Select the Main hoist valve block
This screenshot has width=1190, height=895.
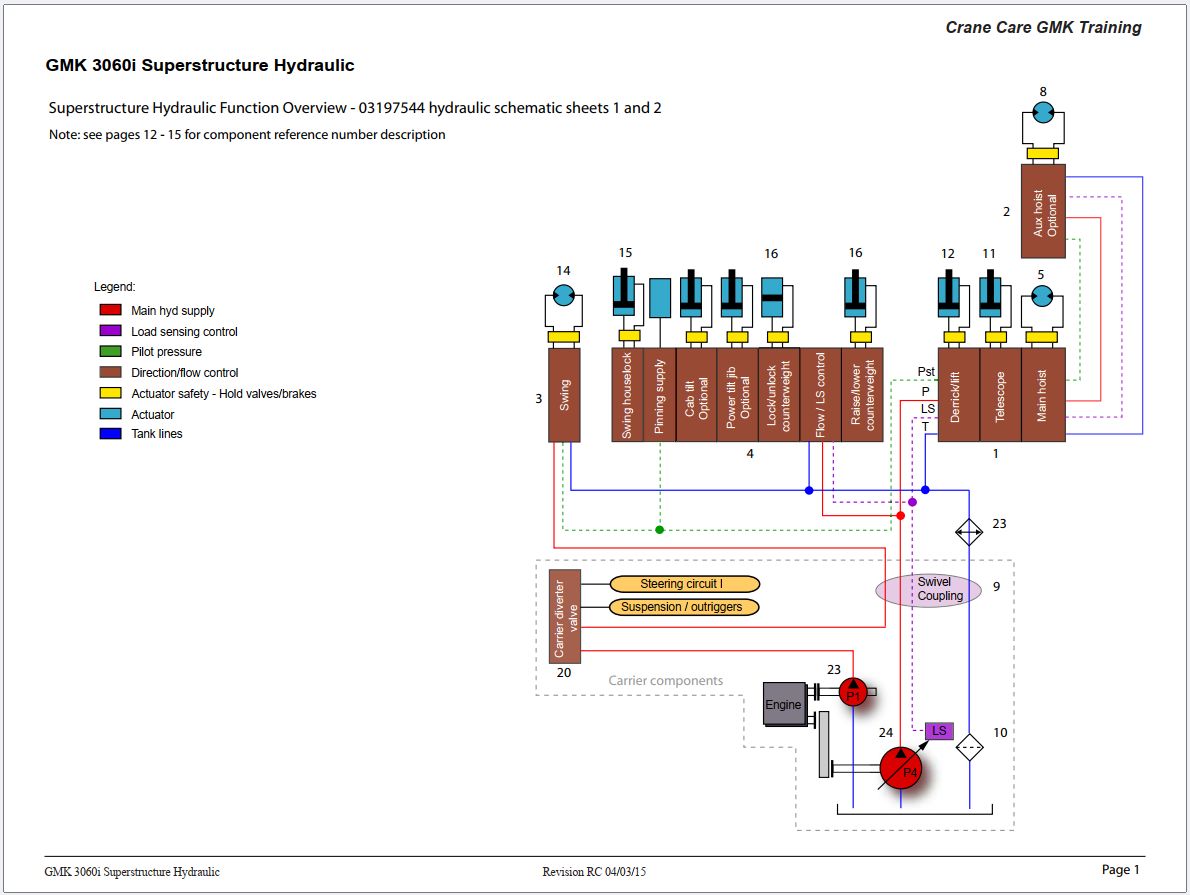(x=1044, y=395)
